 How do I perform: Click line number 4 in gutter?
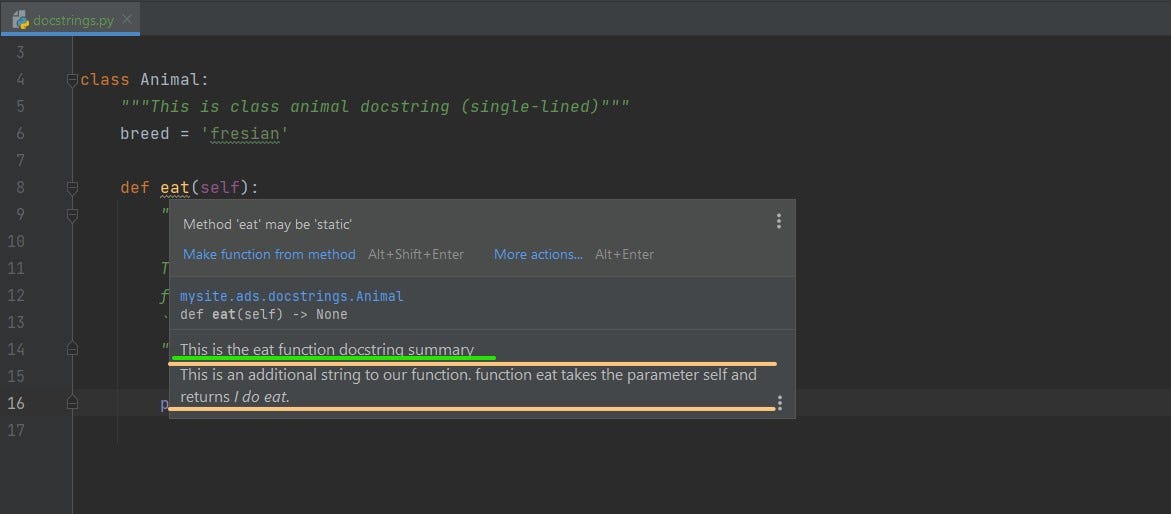[x=20, y=80]
